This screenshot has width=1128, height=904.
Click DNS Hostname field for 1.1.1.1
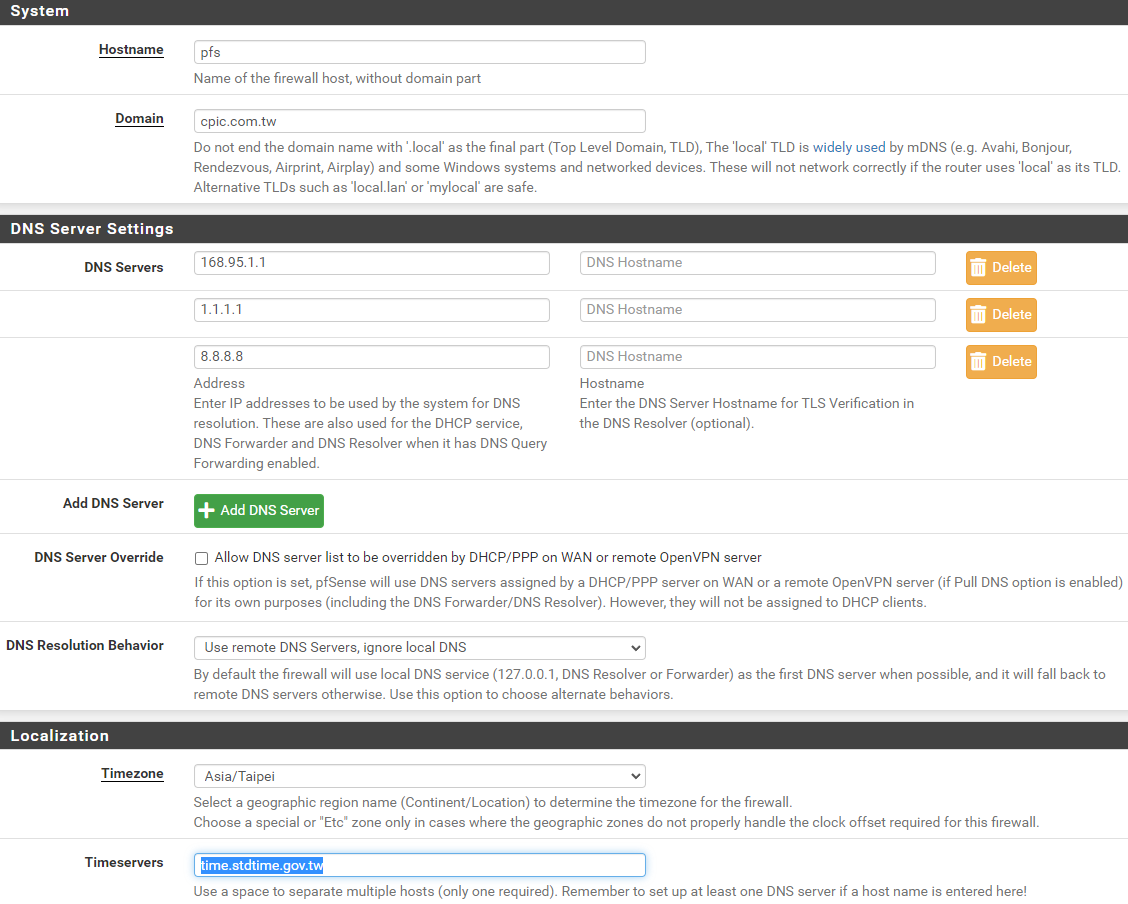(x=757, y=310)
